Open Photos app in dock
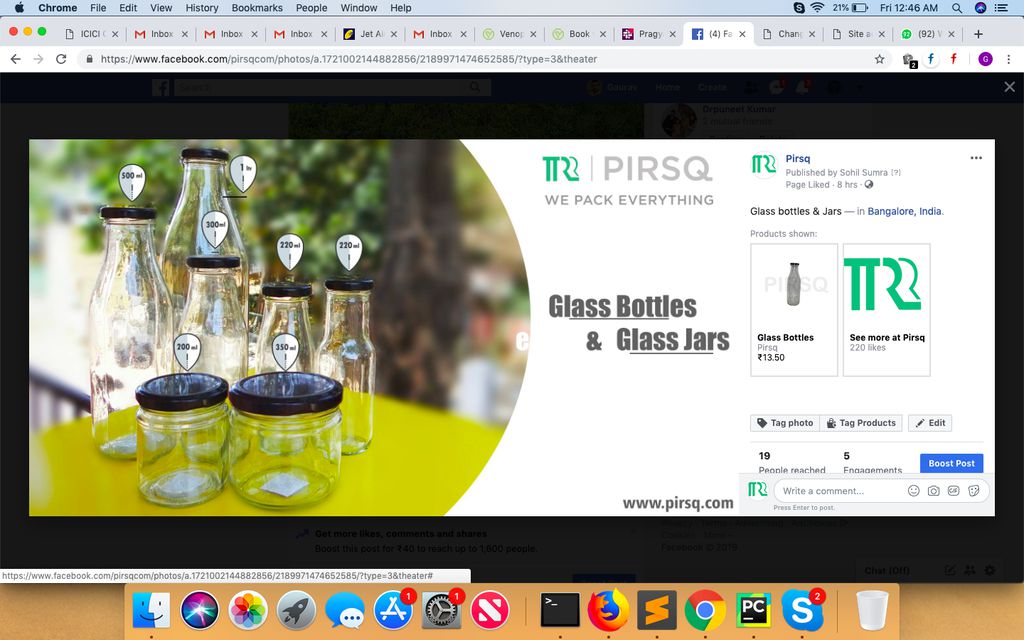Image resolution: width=1024 pixels, height=640 pixels. (x=248, y=611)
